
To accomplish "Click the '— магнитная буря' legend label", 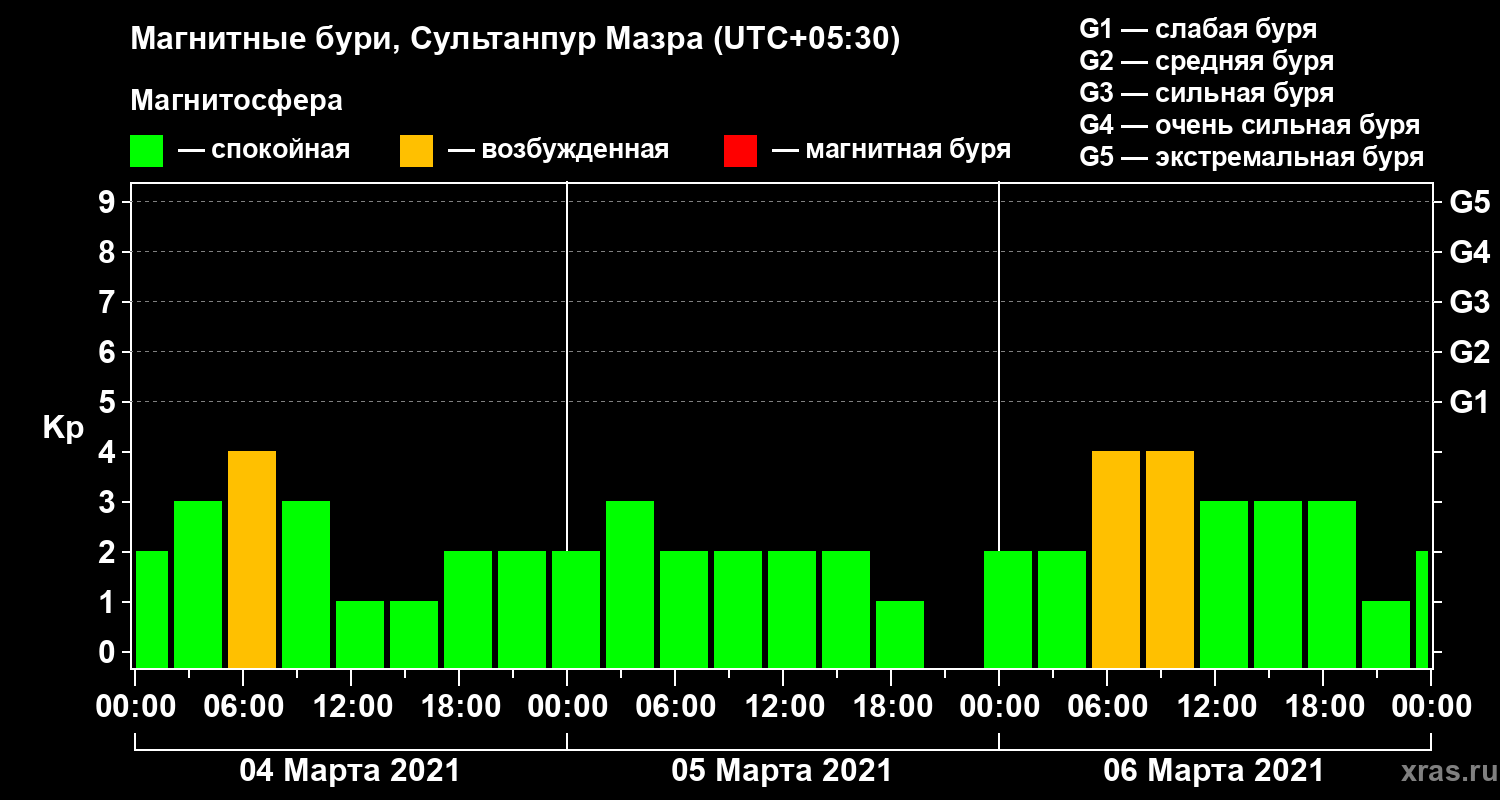I will point(891,151).
